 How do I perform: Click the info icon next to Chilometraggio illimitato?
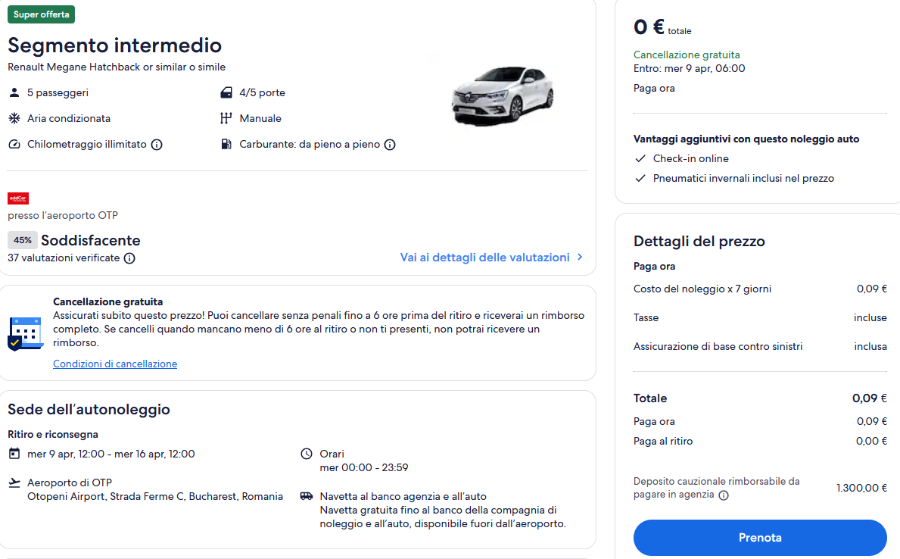157,145
